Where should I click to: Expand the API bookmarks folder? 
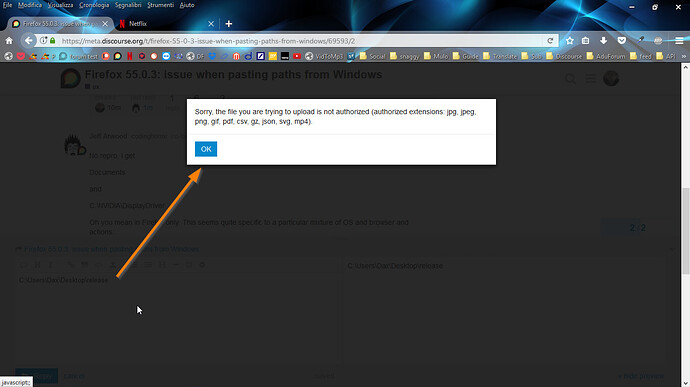666,56
